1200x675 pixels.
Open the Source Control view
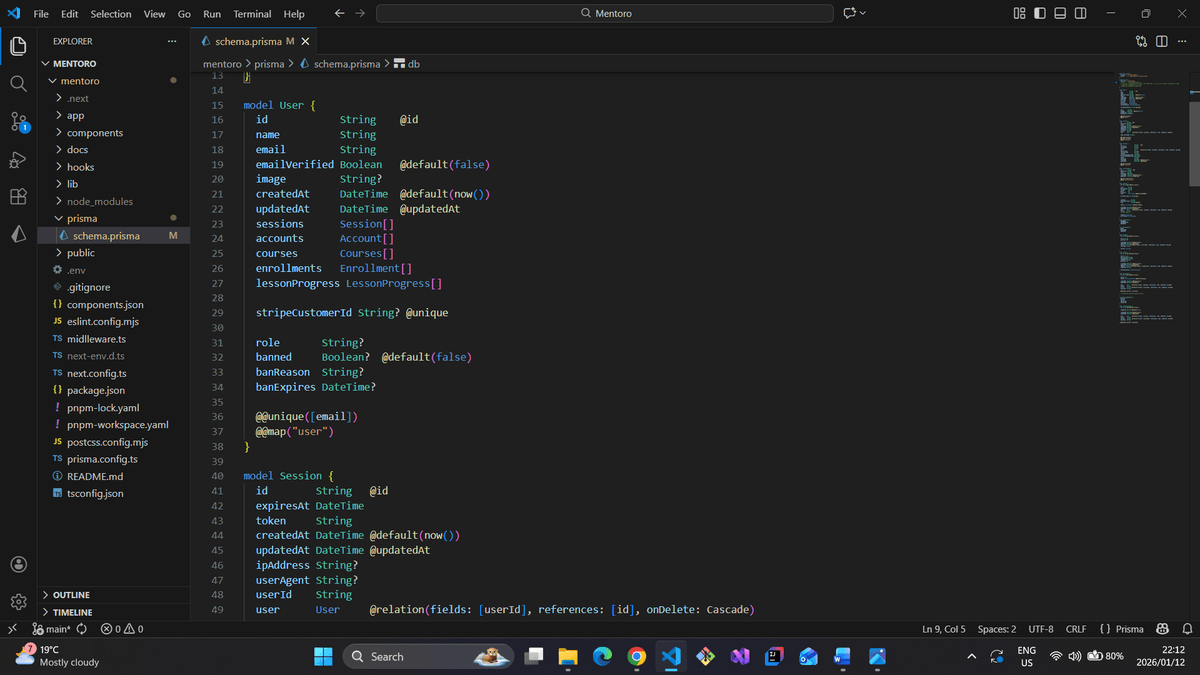18,122
